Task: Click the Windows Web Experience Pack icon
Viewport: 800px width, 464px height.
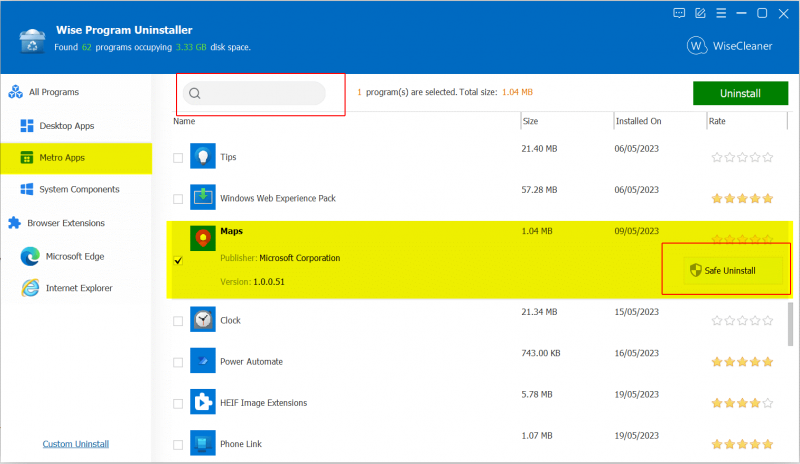Action: 203,197
